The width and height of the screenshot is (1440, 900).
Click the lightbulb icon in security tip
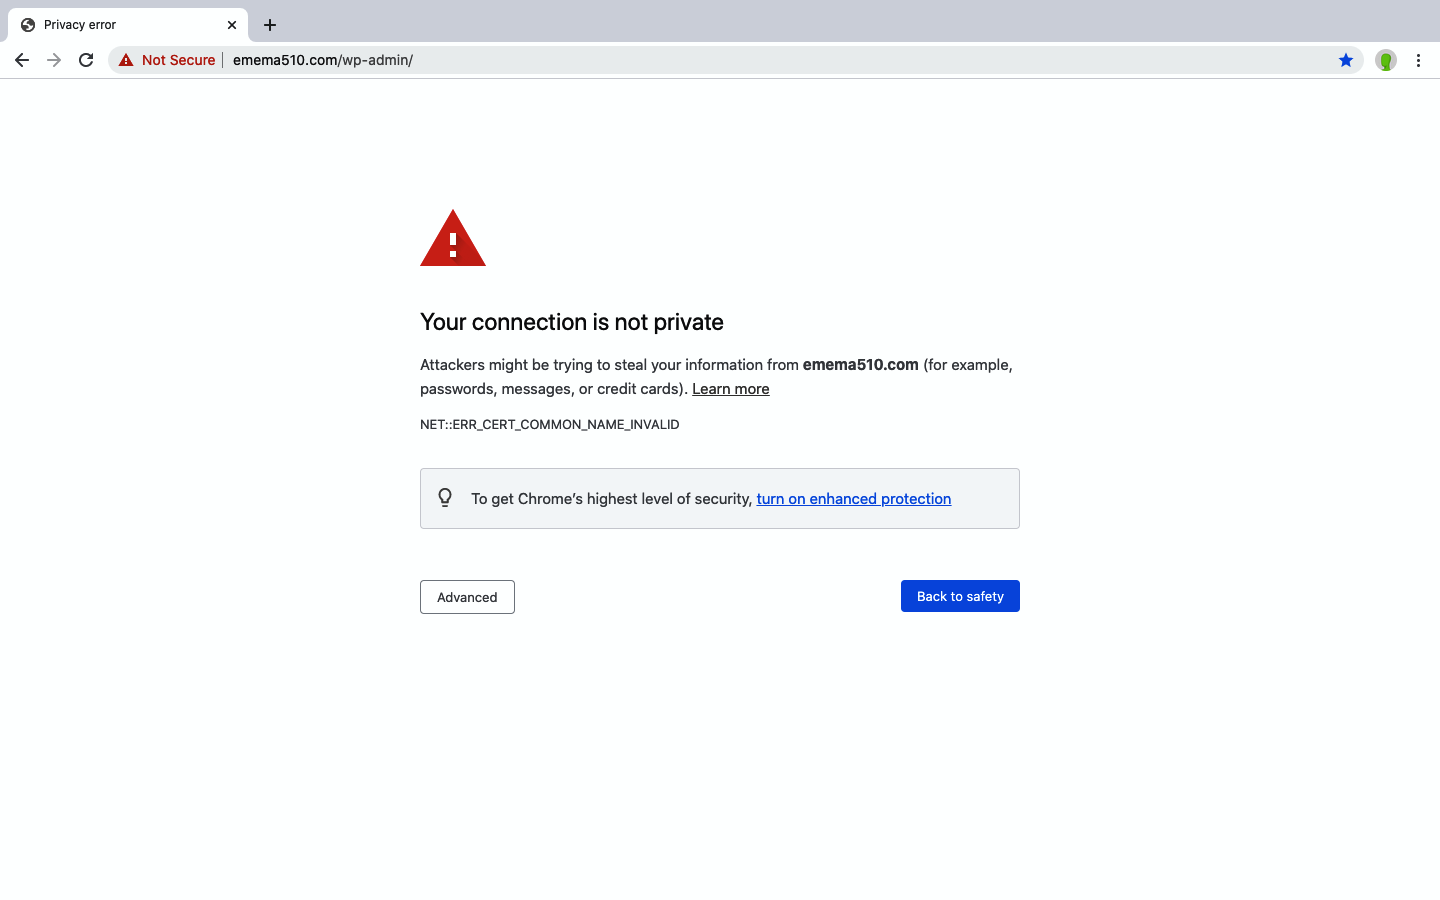pyautogui.click(x=445, y=498)
